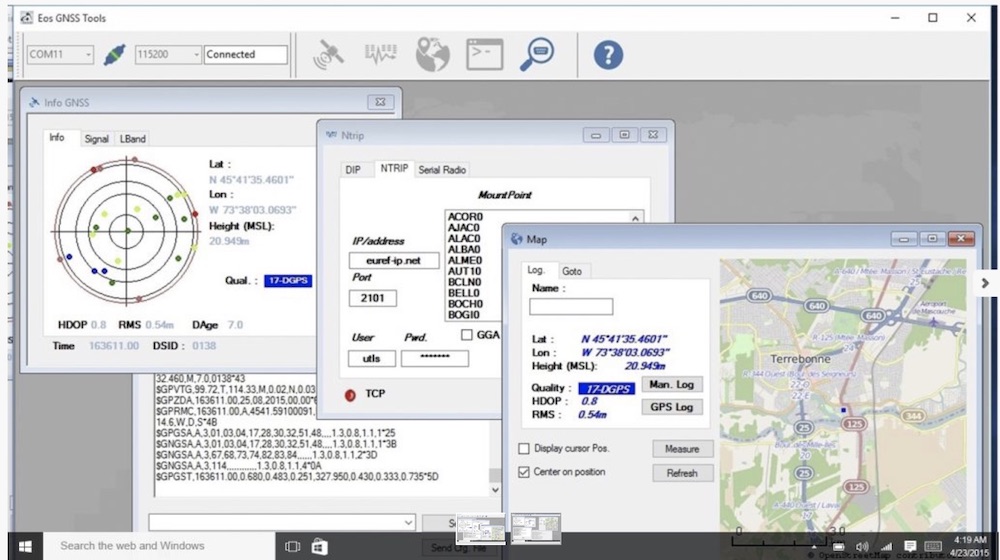Expand the command combo box dropdown
Viewport: 1000px width, 560px height.
coord(408,522)
